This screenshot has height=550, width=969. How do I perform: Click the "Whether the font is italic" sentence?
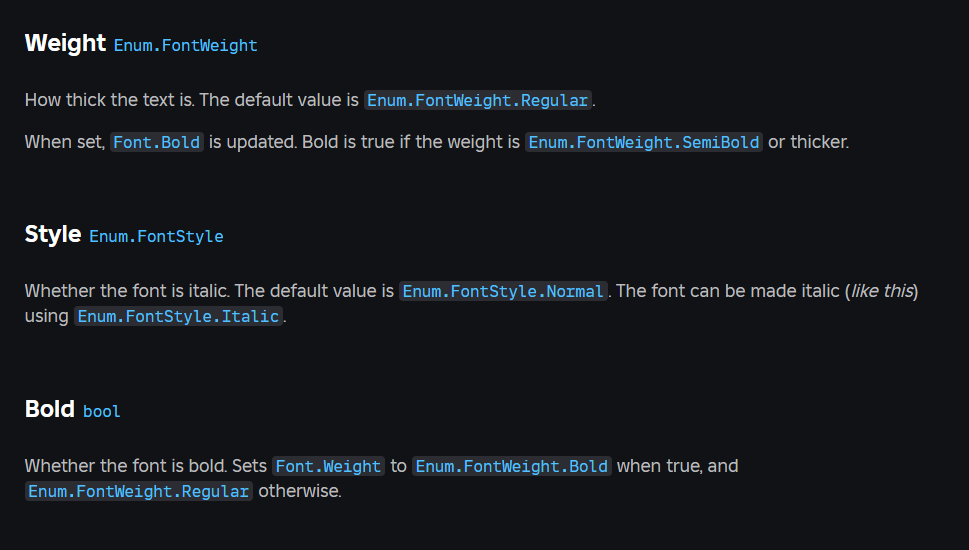(x=125, y=291)
